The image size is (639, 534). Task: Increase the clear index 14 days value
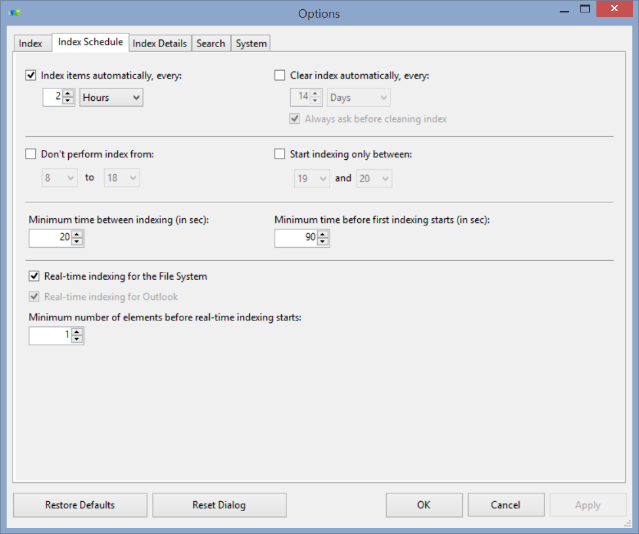[315, 93]
